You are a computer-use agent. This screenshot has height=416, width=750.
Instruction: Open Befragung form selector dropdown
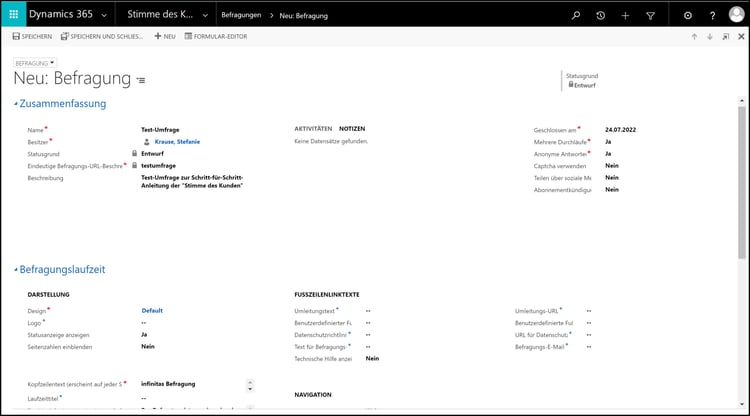click(35, 63)
